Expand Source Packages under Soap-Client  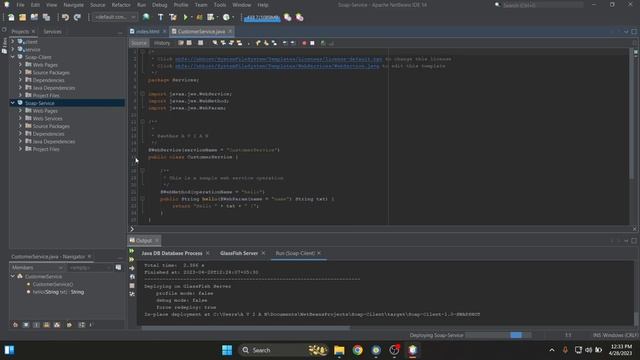tap(20, 73)
